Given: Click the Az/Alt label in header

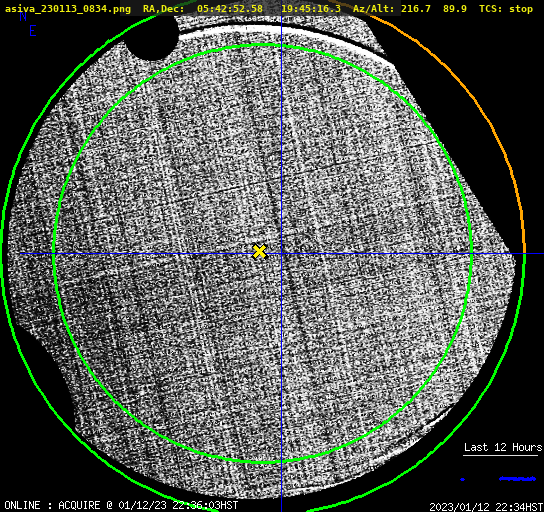Looking at the screenshot, I should tap(374, 9).
